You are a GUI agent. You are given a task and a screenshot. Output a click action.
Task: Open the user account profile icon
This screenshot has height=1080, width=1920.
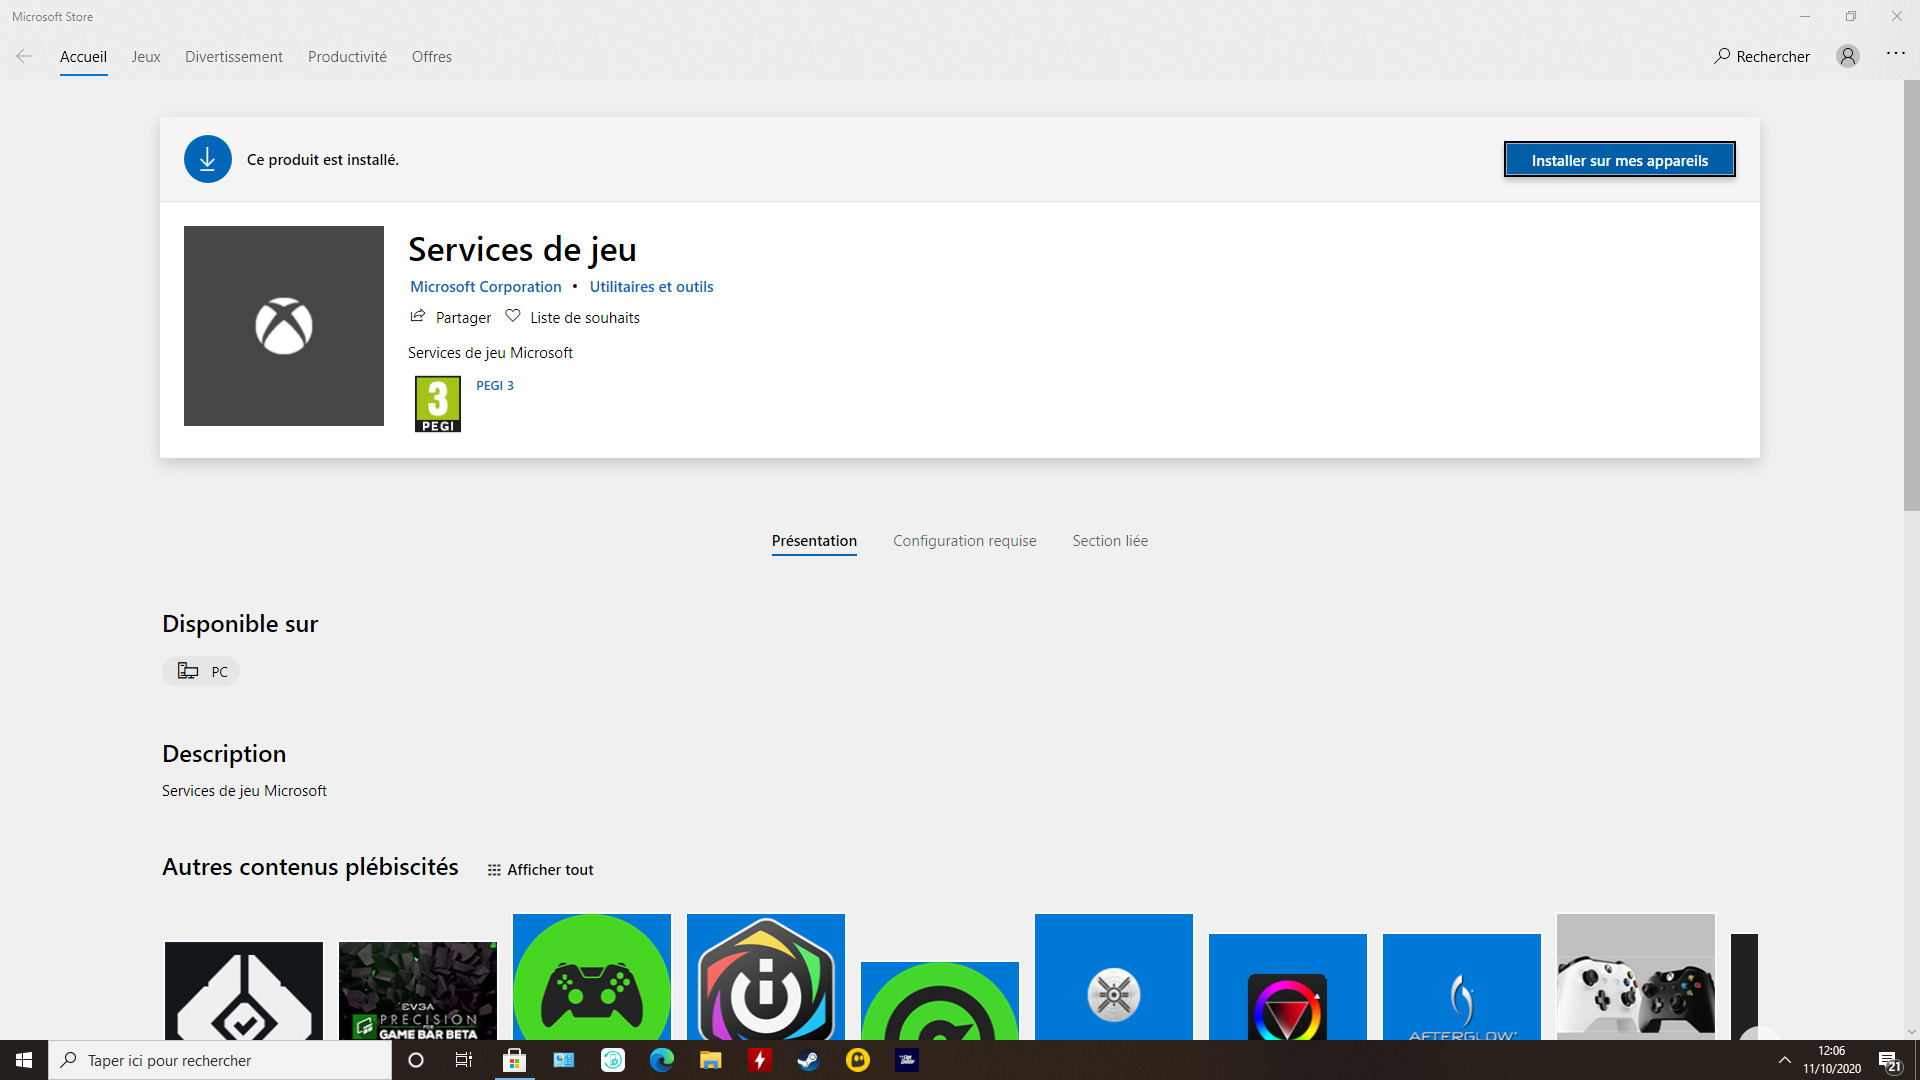coord(1848,57)
